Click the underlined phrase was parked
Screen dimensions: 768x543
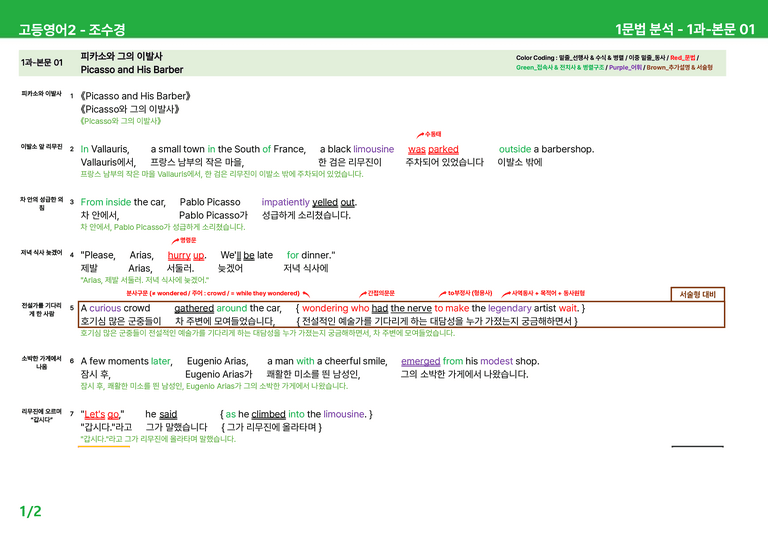point(433,149)
